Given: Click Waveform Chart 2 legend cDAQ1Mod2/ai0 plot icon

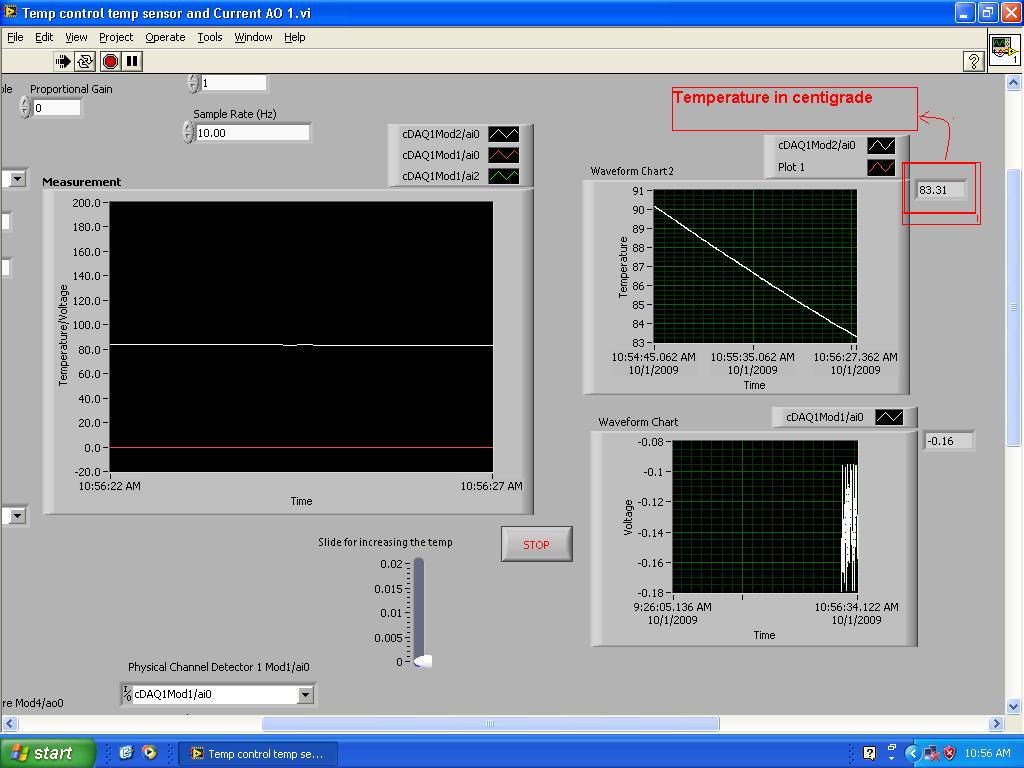Looking at the screenshot, I should pos(881,145).
